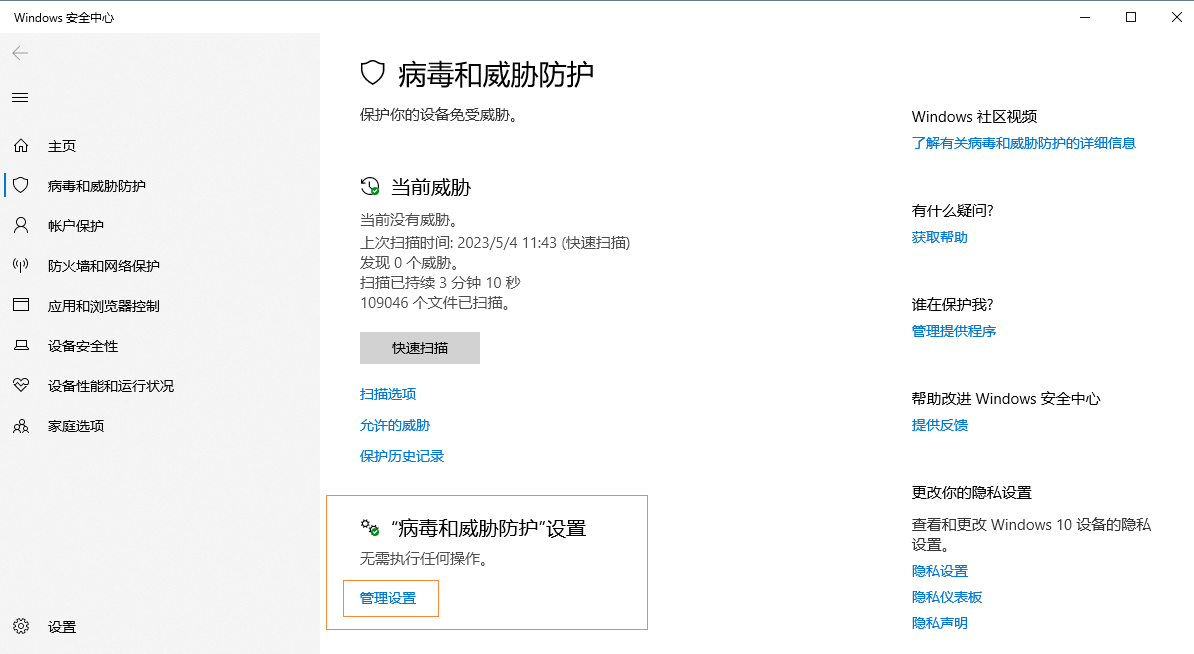Open the 允许的威胁 link
Image resolution: width=1194 pixels, height=654 pixels.
pyautogui.click(x=394, y=426)
